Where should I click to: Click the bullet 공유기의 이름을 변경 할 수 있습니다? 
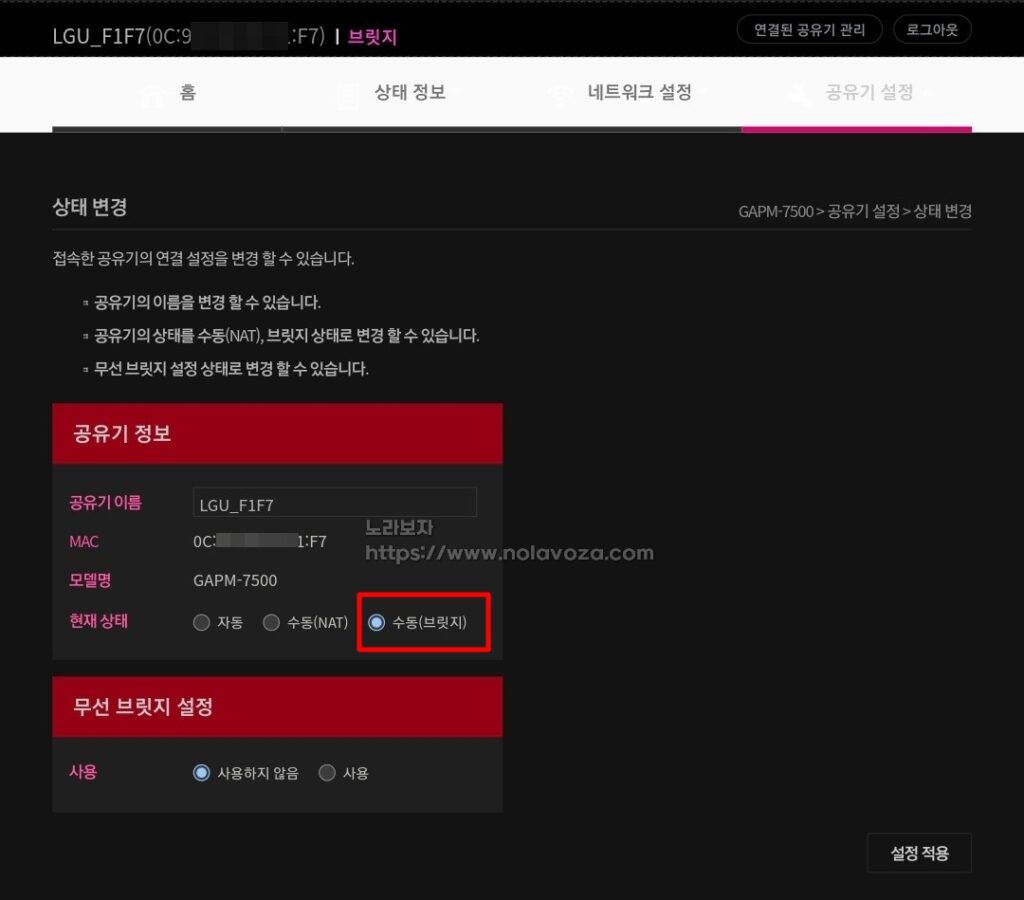[207, 302]
